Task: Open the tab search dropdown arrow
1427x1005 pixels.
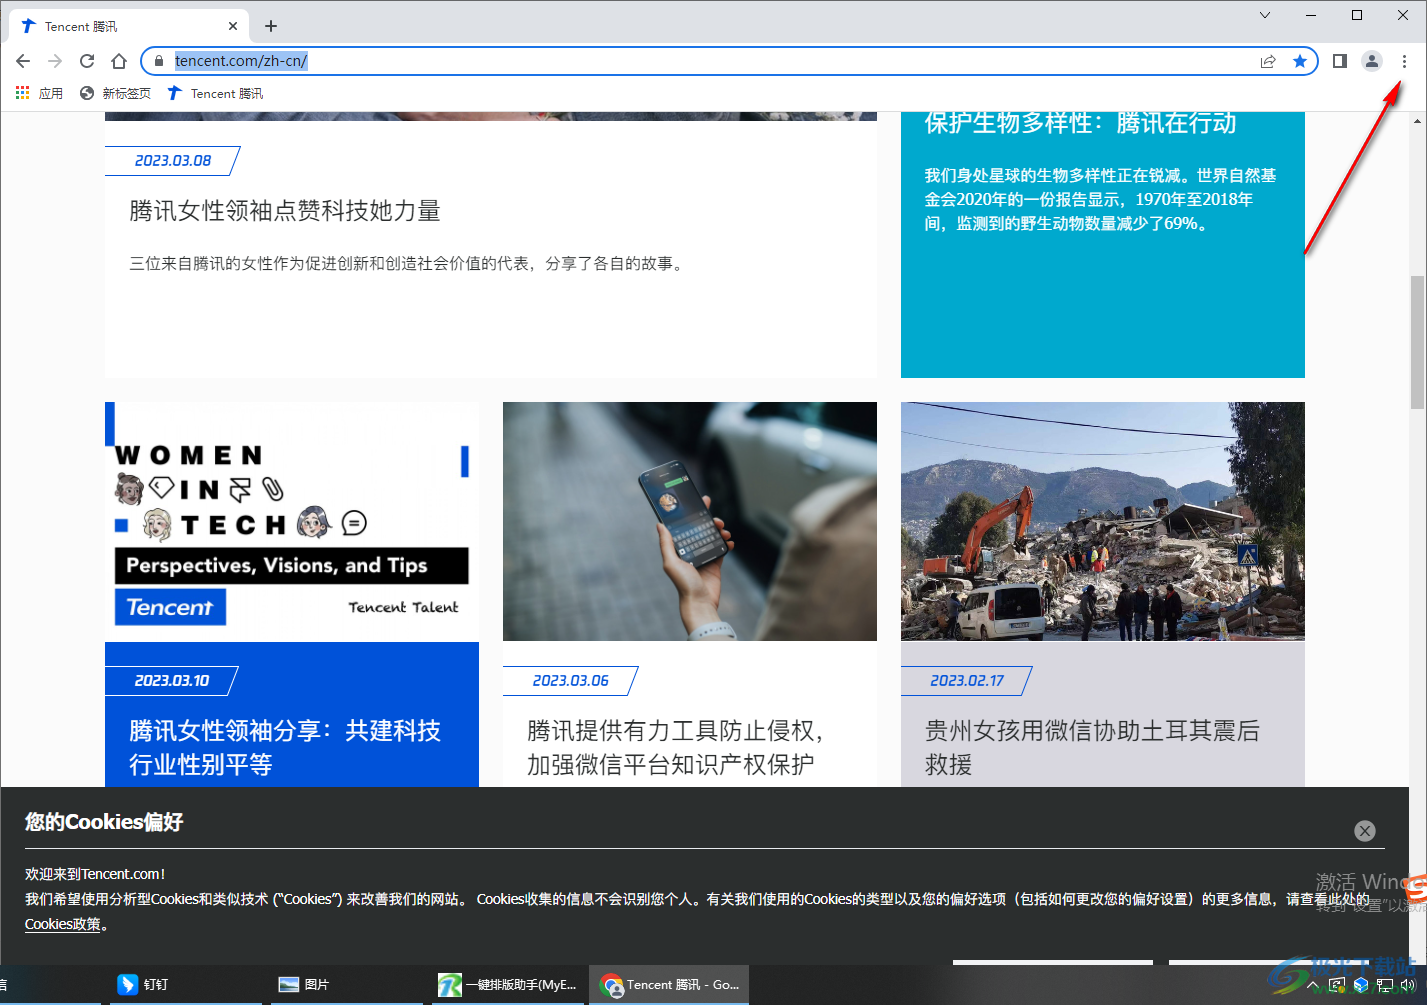Action: 1265,15
